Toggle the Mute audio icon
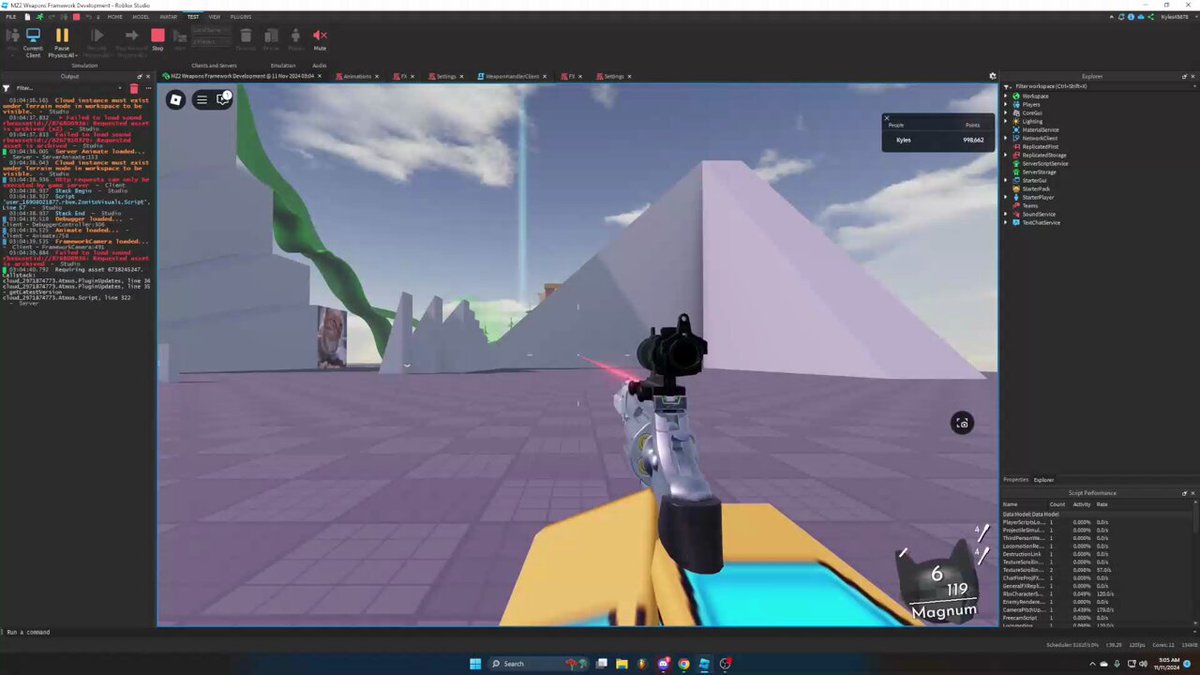The image size is (1200, 675). click(x=320, y=39)
